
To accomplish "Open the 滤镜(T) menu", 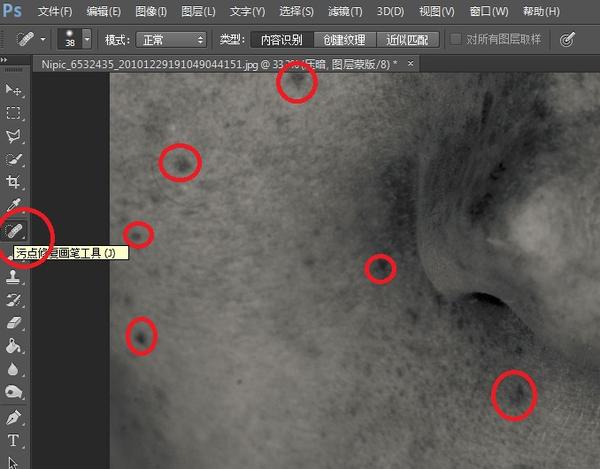I will tap(345, 11).
